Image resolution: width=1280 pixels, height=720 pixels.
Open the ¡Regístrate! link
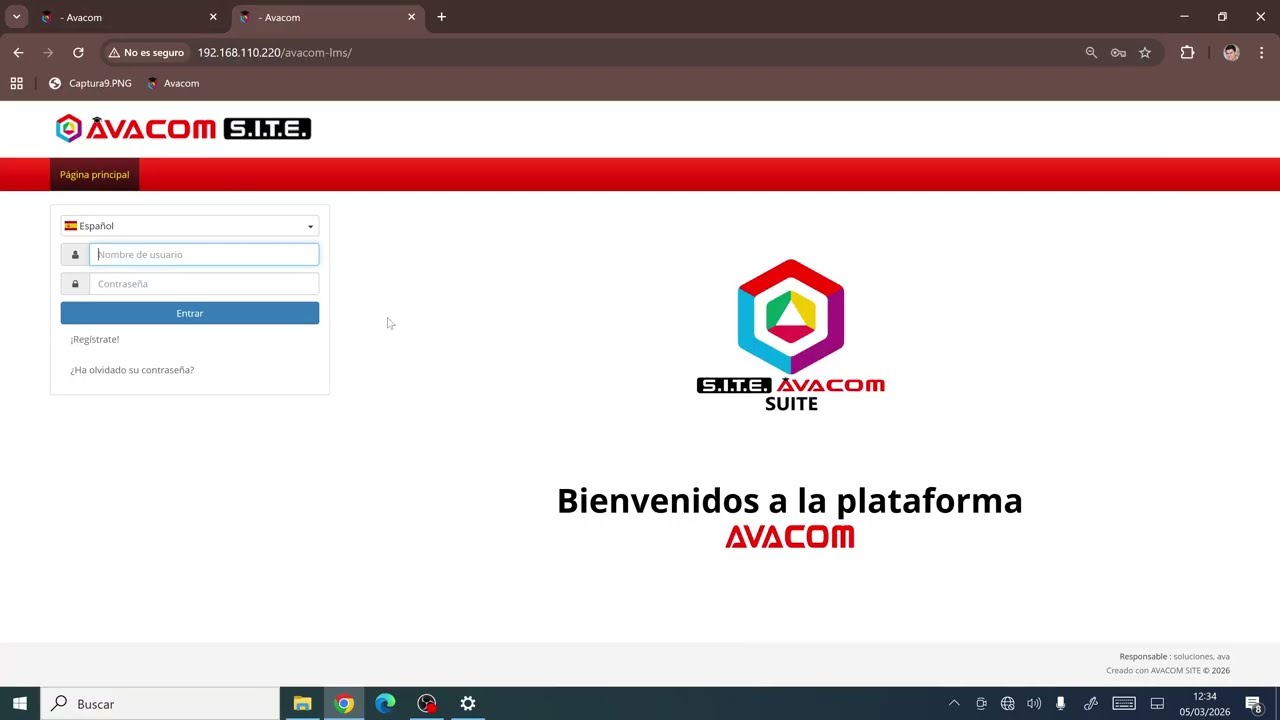95,340
